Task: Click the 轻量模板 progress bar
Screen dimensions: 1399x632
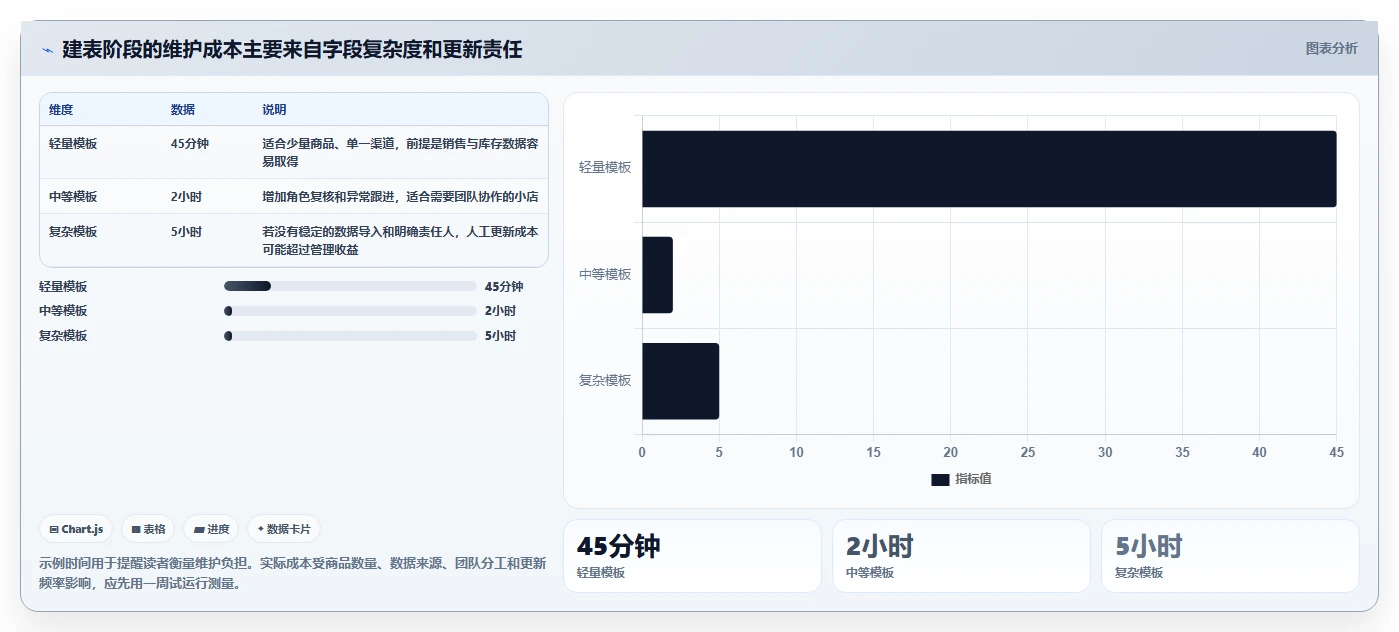Action: click(350, 286)
